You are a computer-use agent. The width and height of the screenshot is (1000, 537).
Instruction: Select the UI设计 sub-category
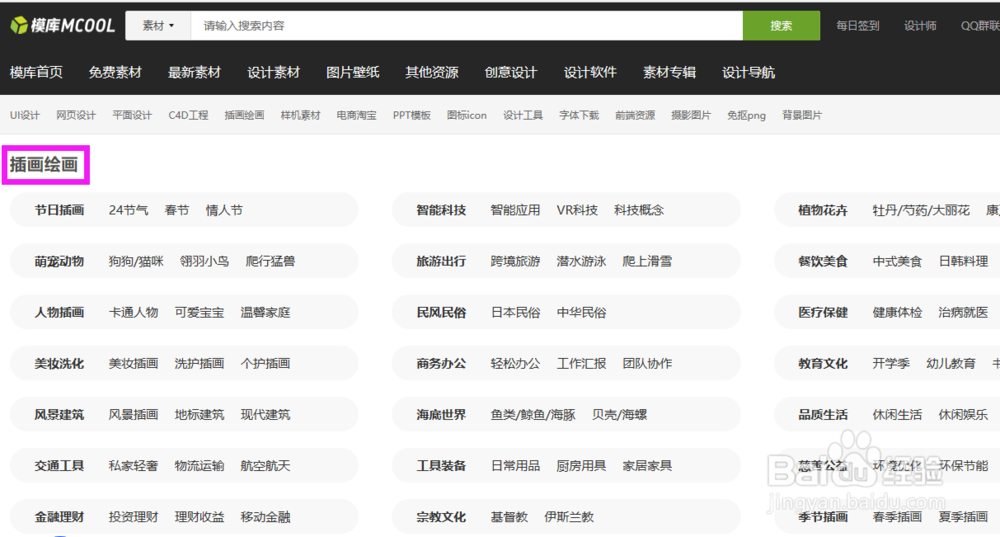point(25,115)
